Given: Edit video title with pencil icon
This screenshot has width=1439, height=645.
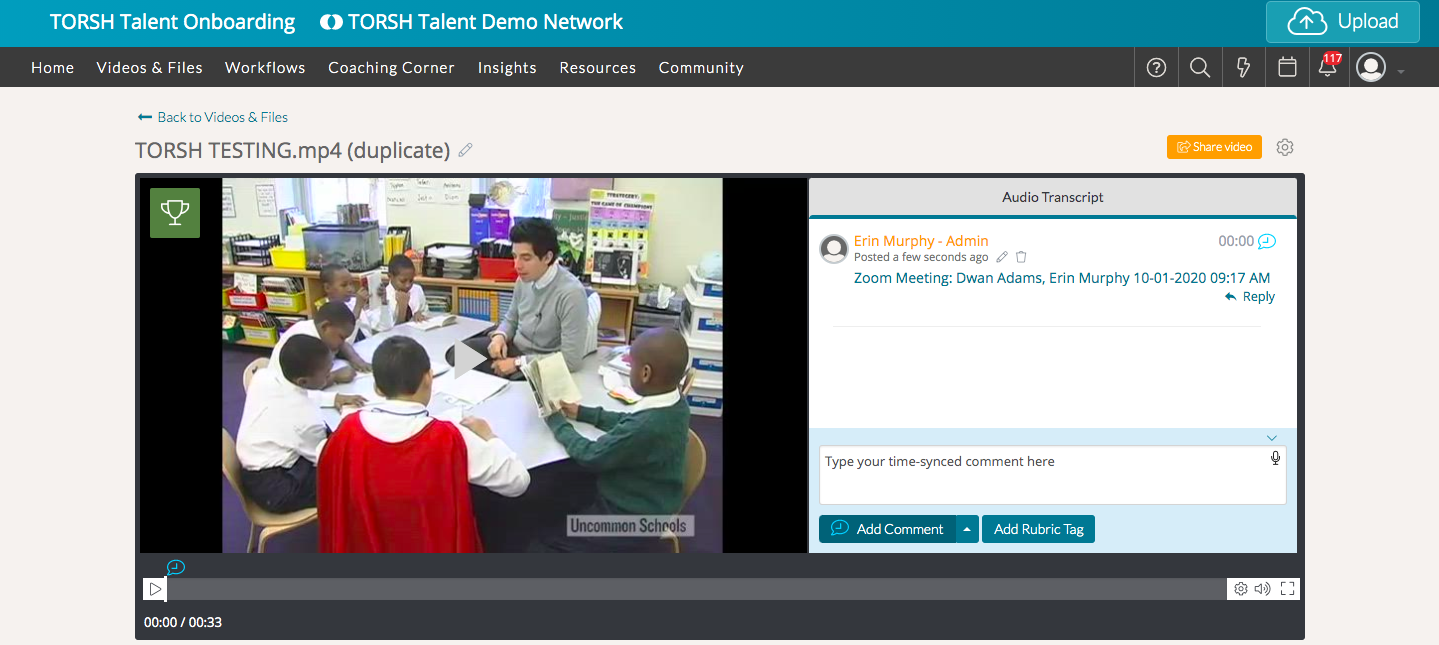Looking at the screenshot, I should [x=465, y=151].
